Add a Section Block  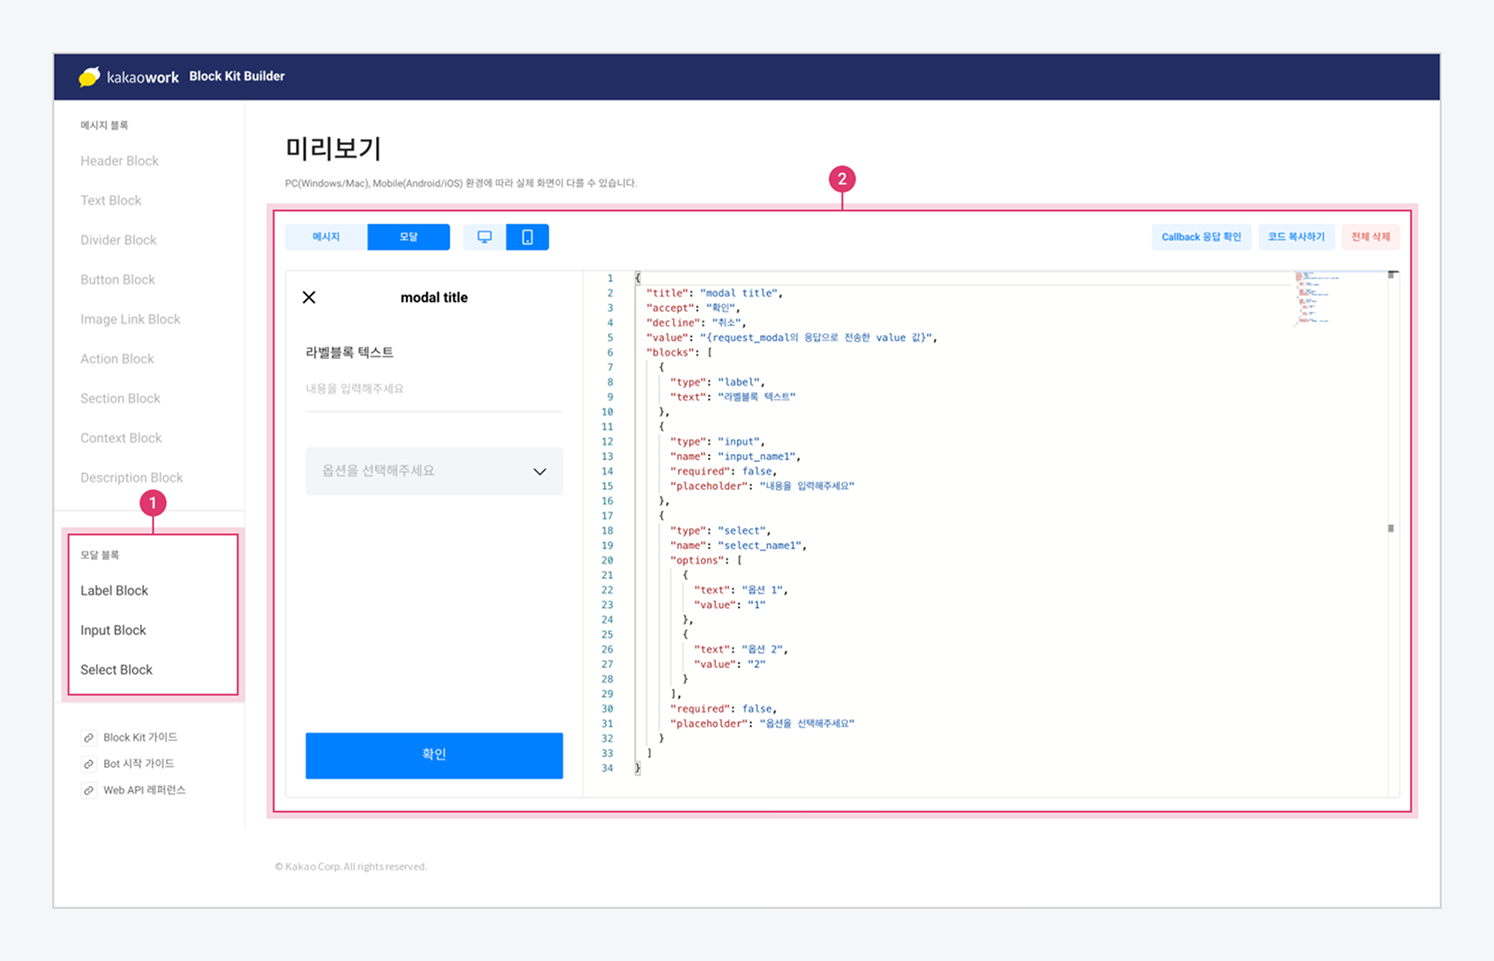click(120, 398)
